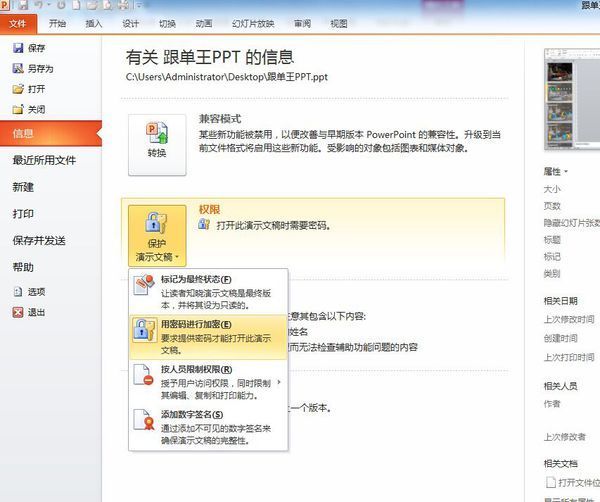This screenshot has width=600, height=502.
Task: Select Mark as Final (标记为最终状态)
Action: click(208, 291)
